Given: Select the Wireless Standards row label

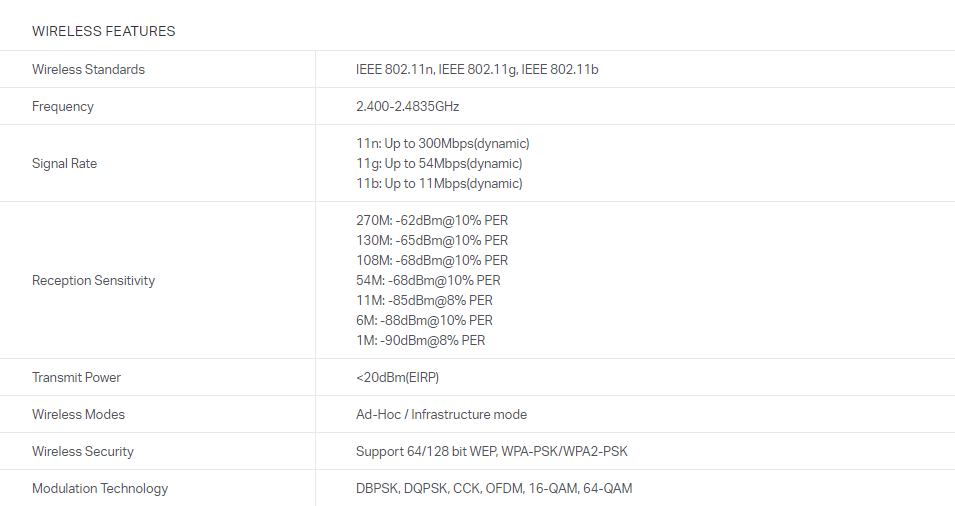Looking at the screenshot, I should [88, 69].
